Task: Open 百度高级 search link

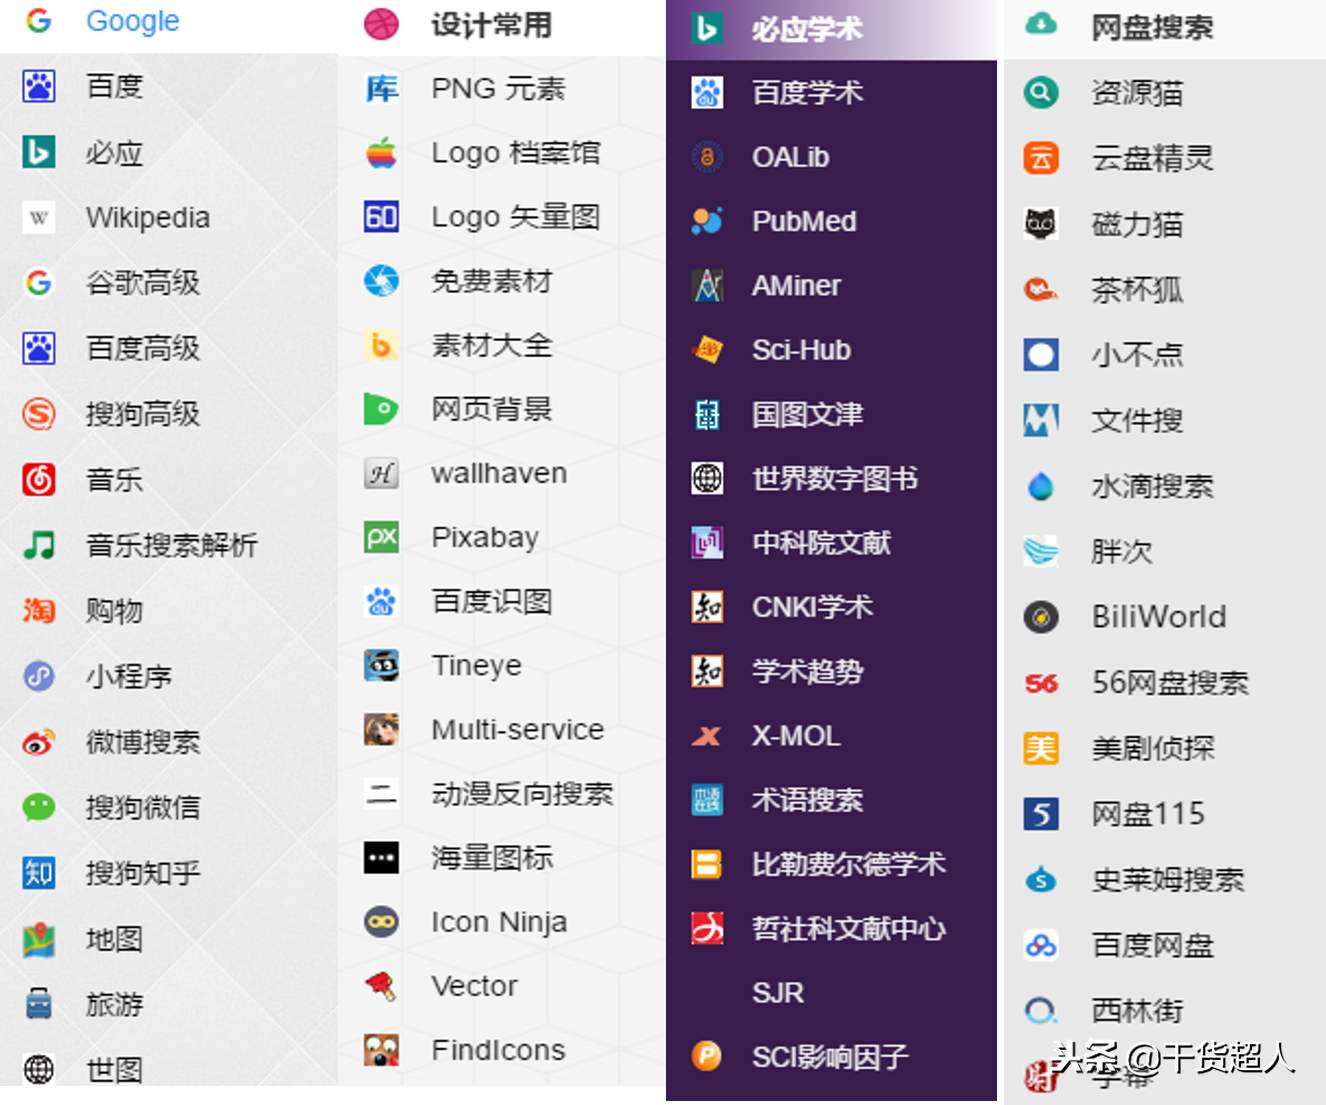Action: (143, 348)
